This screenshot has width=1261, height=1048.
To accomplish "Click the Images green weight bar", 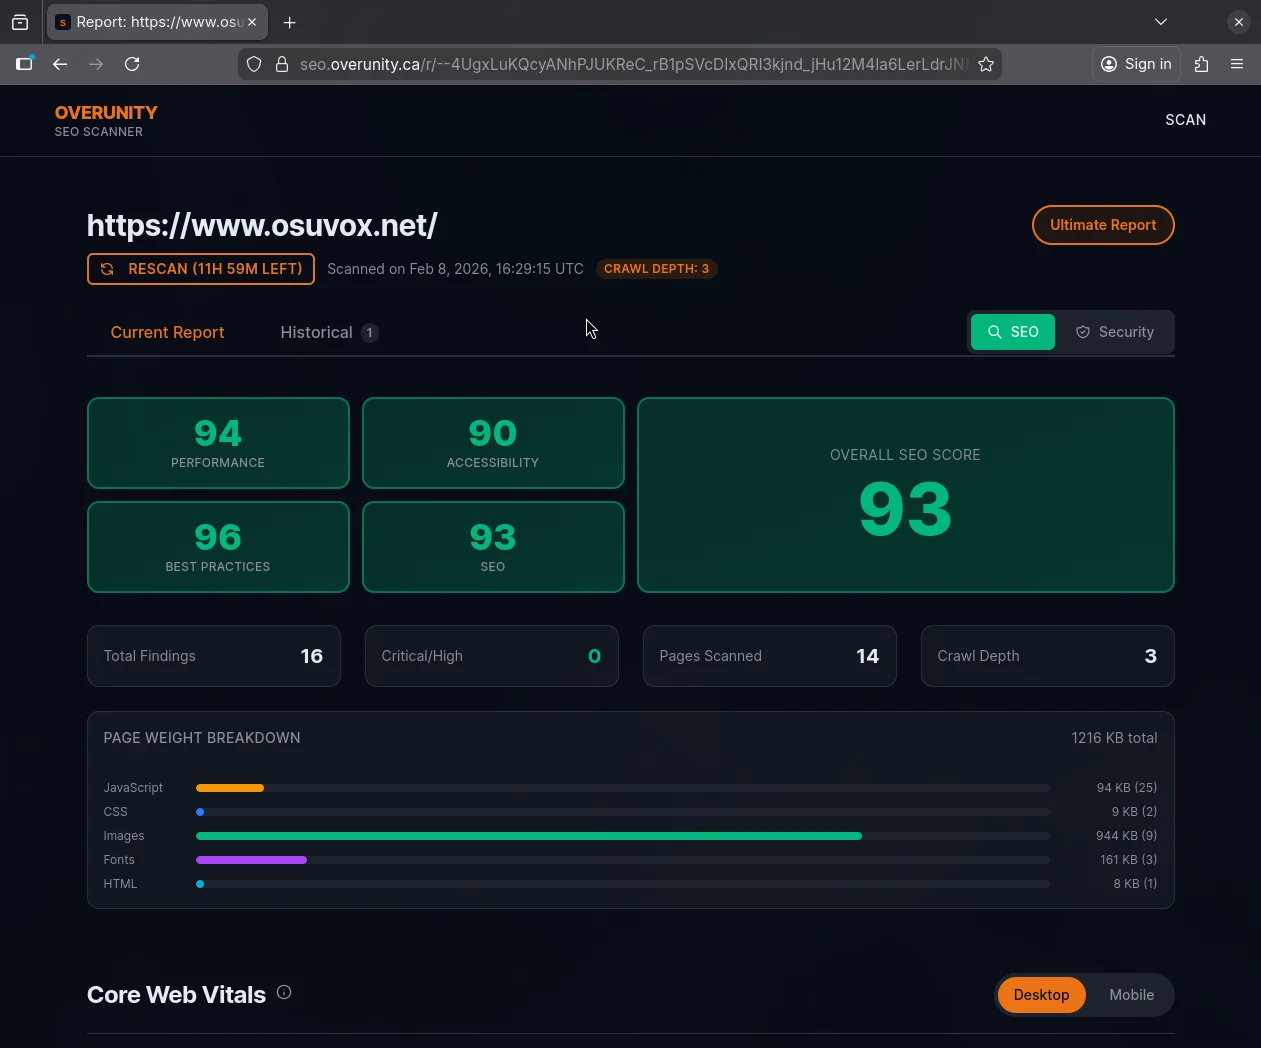I will coord(529,836).
